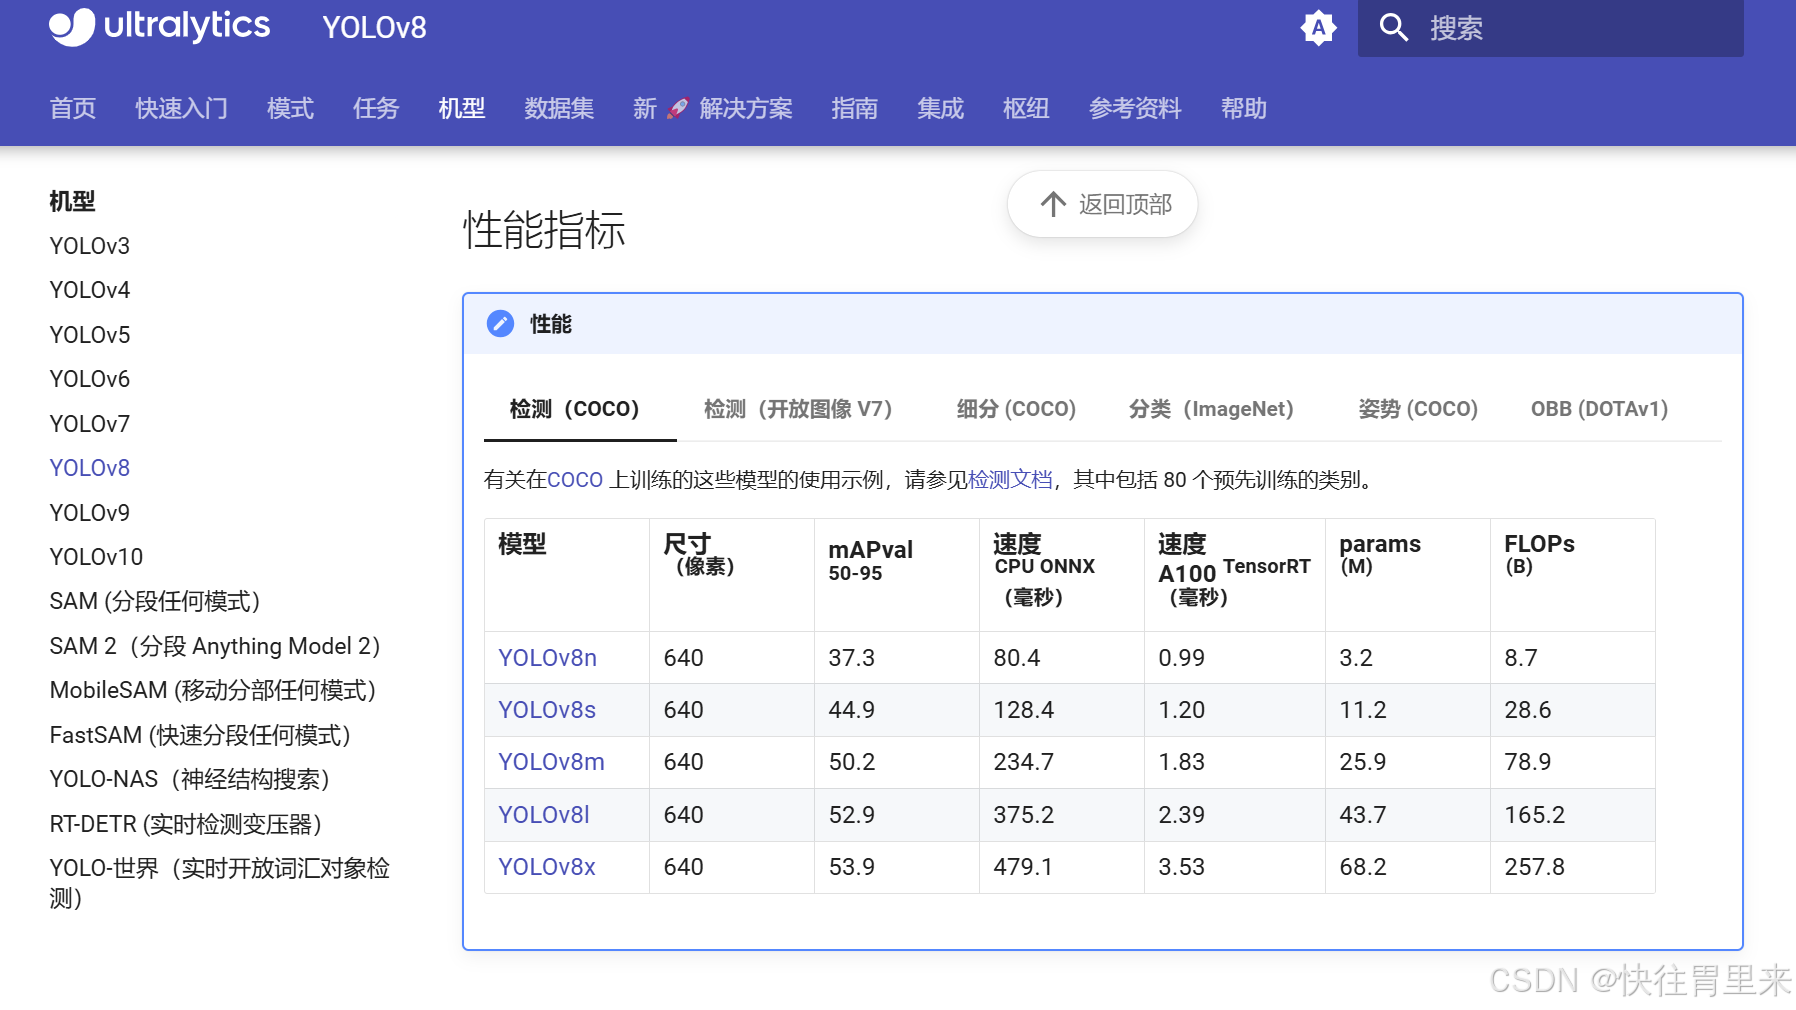Screen dimensions: 1796x1010
Task: Open the 指南 navigation tab
Action: click(x=855, y=108)
